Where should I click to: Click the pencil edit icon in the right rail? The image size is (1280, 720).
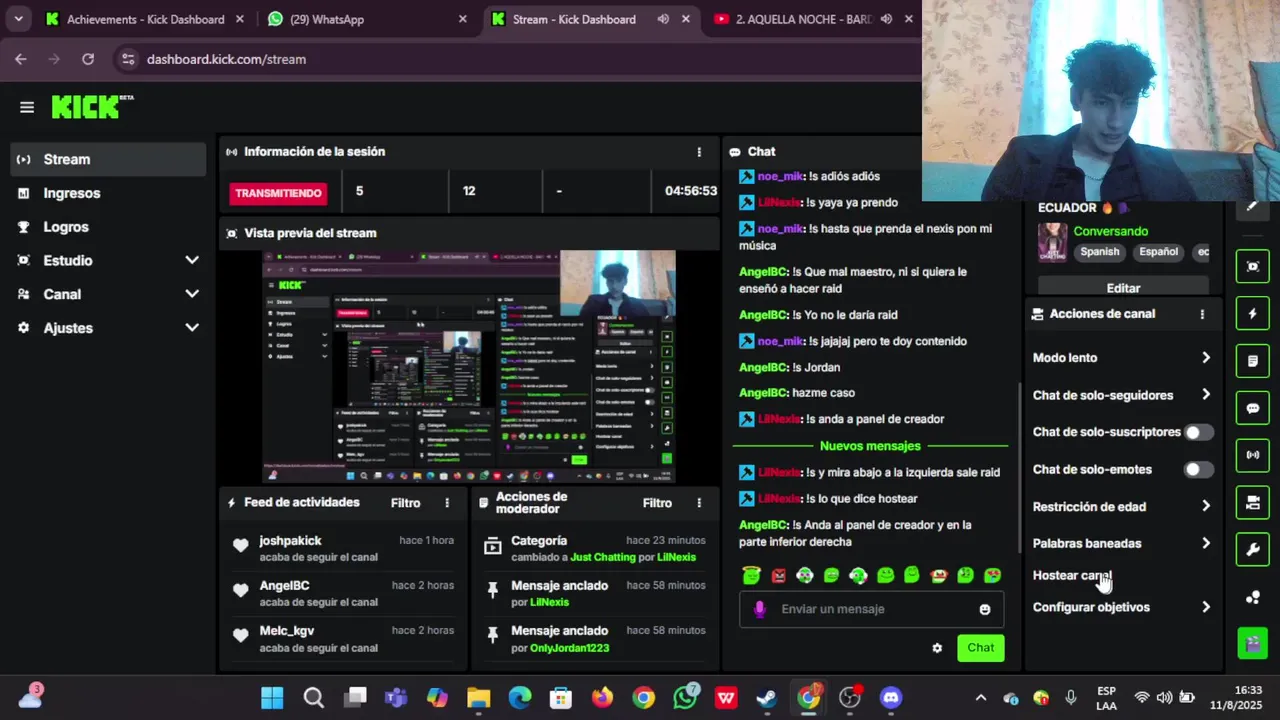tap(1252, 207)
